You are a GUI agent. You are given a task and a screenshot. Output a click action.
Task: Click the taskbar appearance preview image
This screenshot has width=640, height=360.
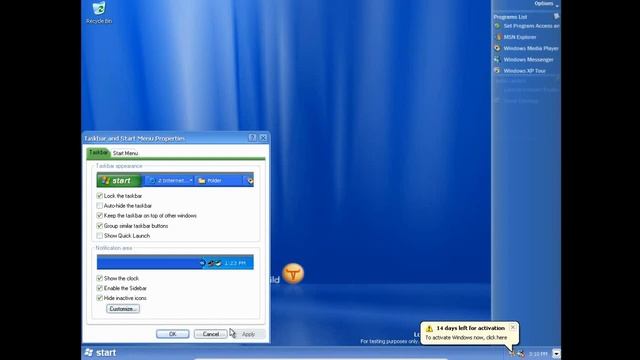175,180
